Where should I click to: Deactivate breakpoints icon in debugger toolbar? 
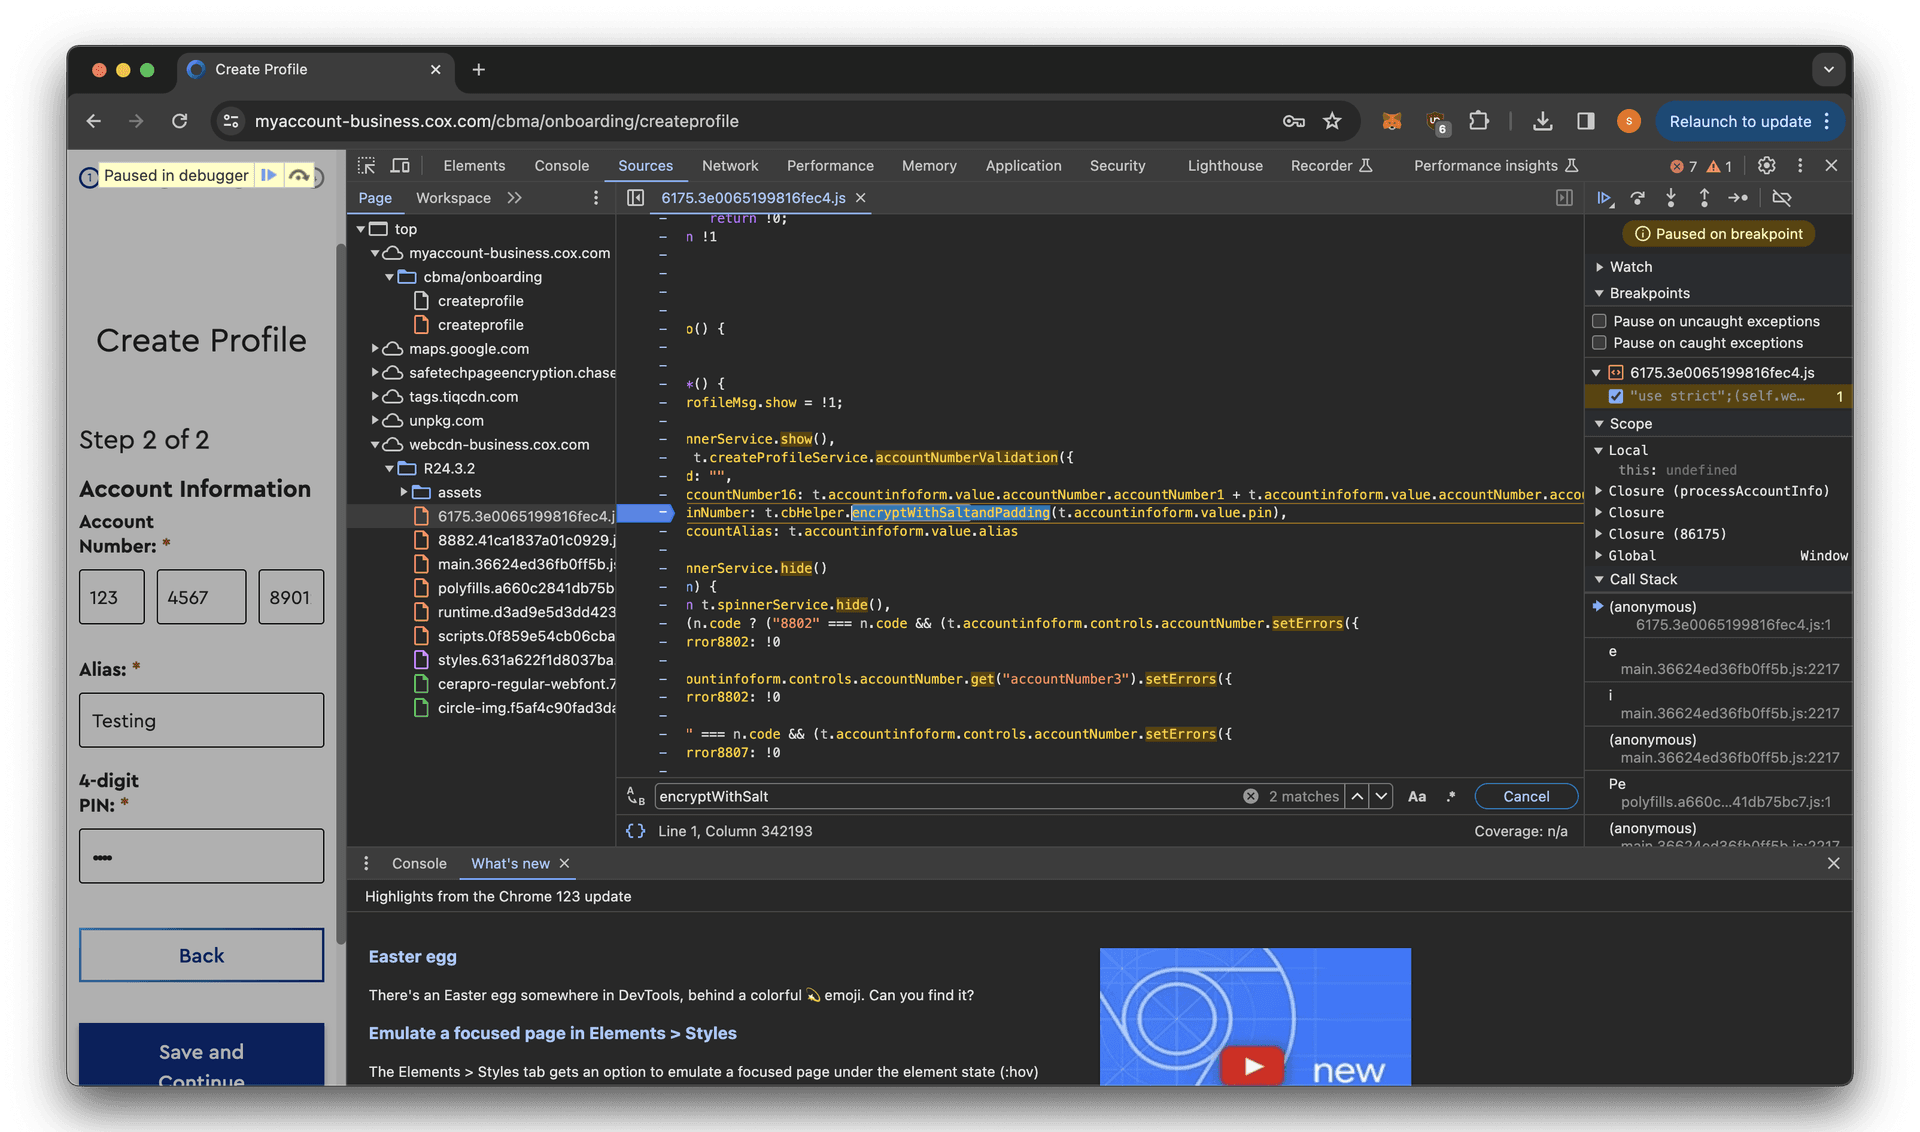click(x=1781, y=198)
